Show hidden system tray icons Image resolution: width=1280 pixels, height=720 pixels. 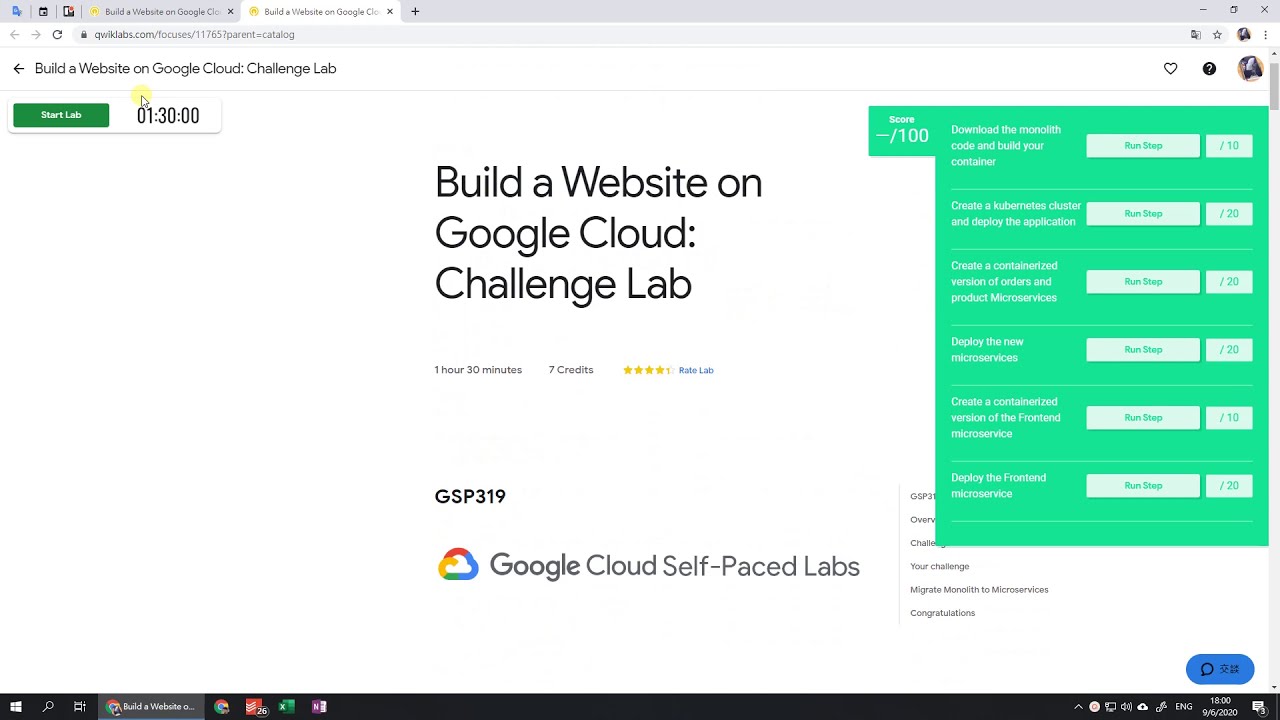coord(1078,707)
